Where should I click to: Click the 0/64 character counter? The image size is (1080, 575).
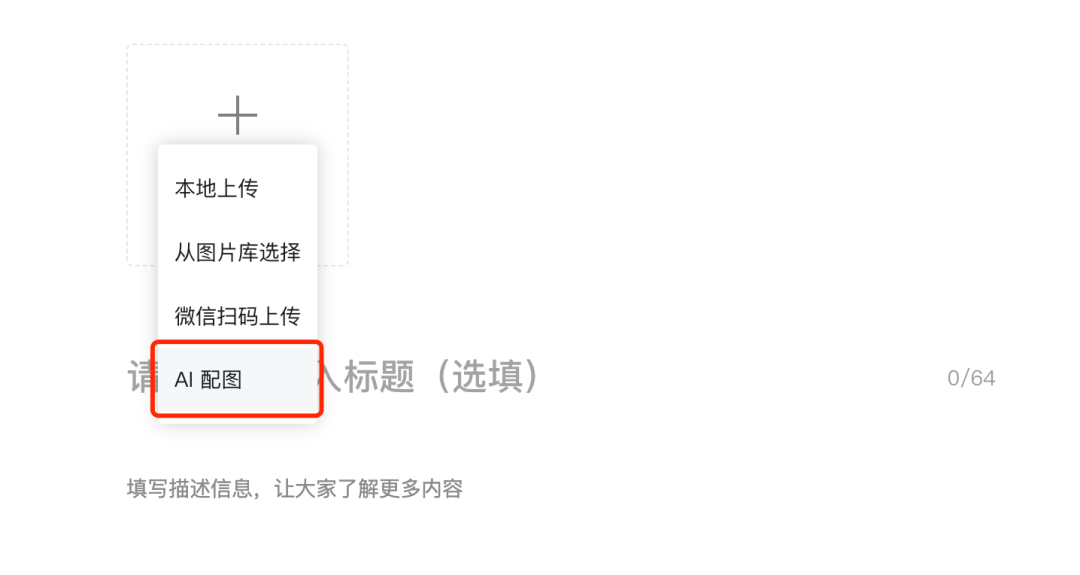coord(971,378)
